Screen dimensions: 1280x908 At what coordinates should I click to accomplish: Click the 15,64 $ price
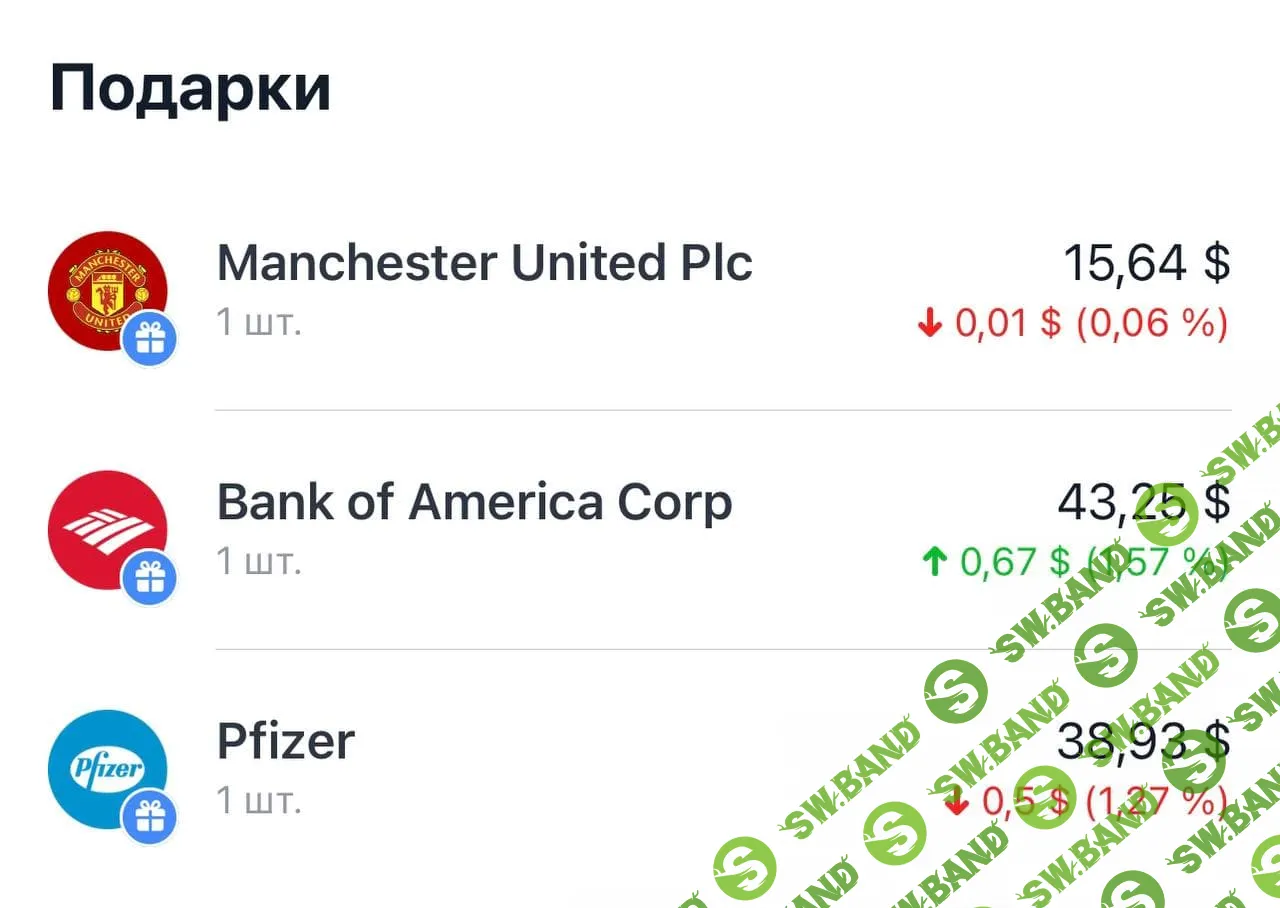coord(1146,263)
